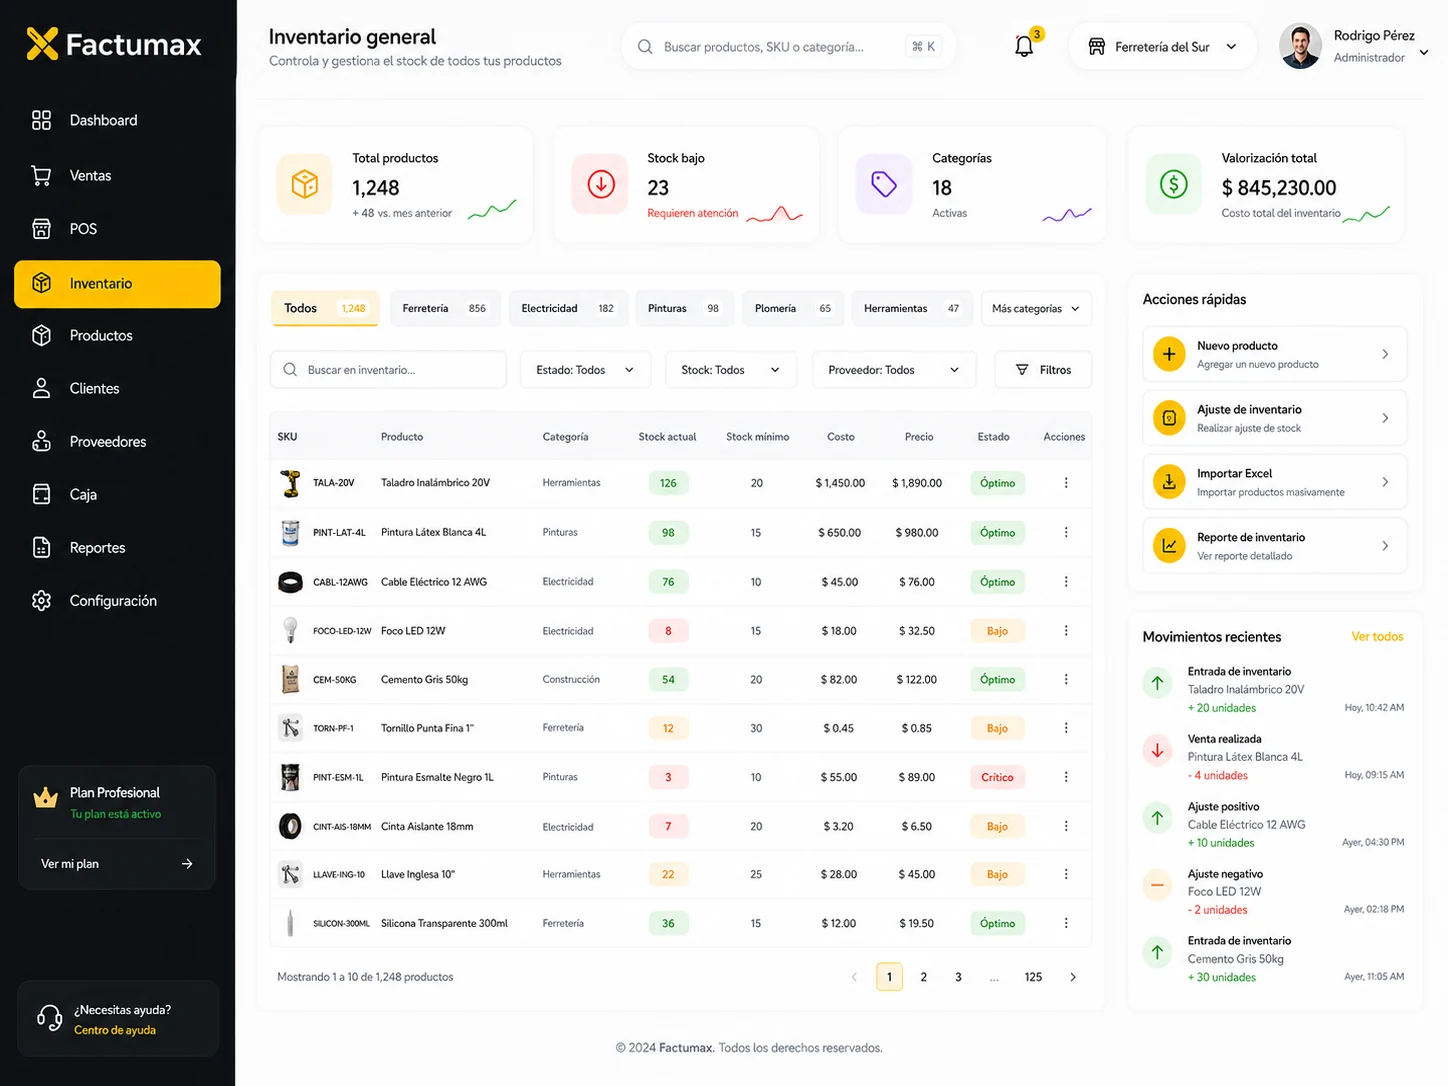Focus the Buscar en inventario search field

click(x=388, y=370)
